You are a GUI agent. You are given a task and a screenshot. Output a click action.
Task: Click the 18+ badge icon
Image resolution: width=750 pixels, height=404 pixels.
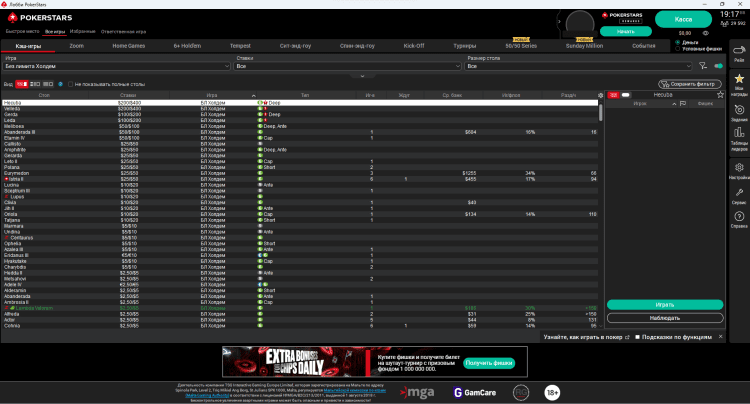(552, 393)
